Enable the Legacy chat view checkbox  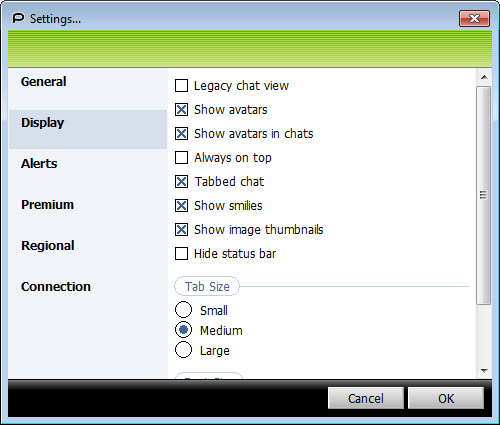(x=181, y=86)
